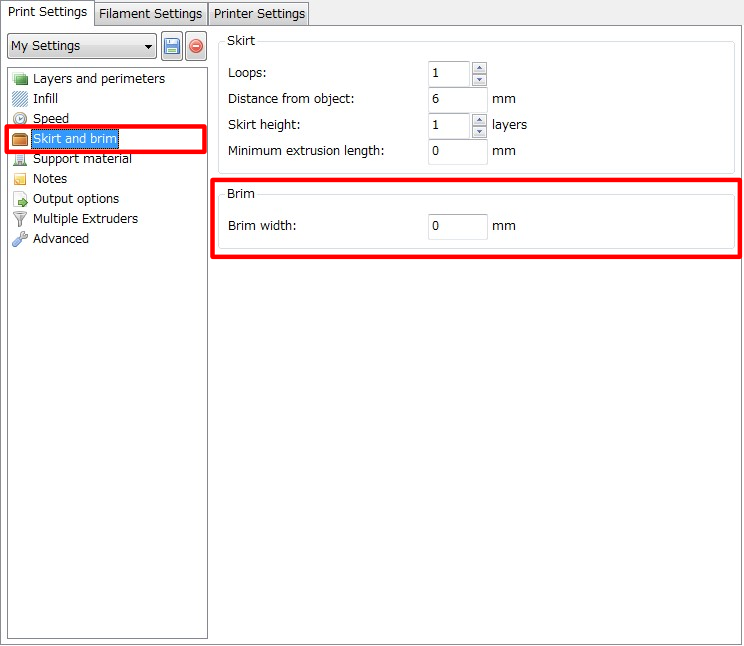Screen dimensions: 744x646
Task: Click the Brim group heading
Action: pyautogui.click(x=241, y=194)
